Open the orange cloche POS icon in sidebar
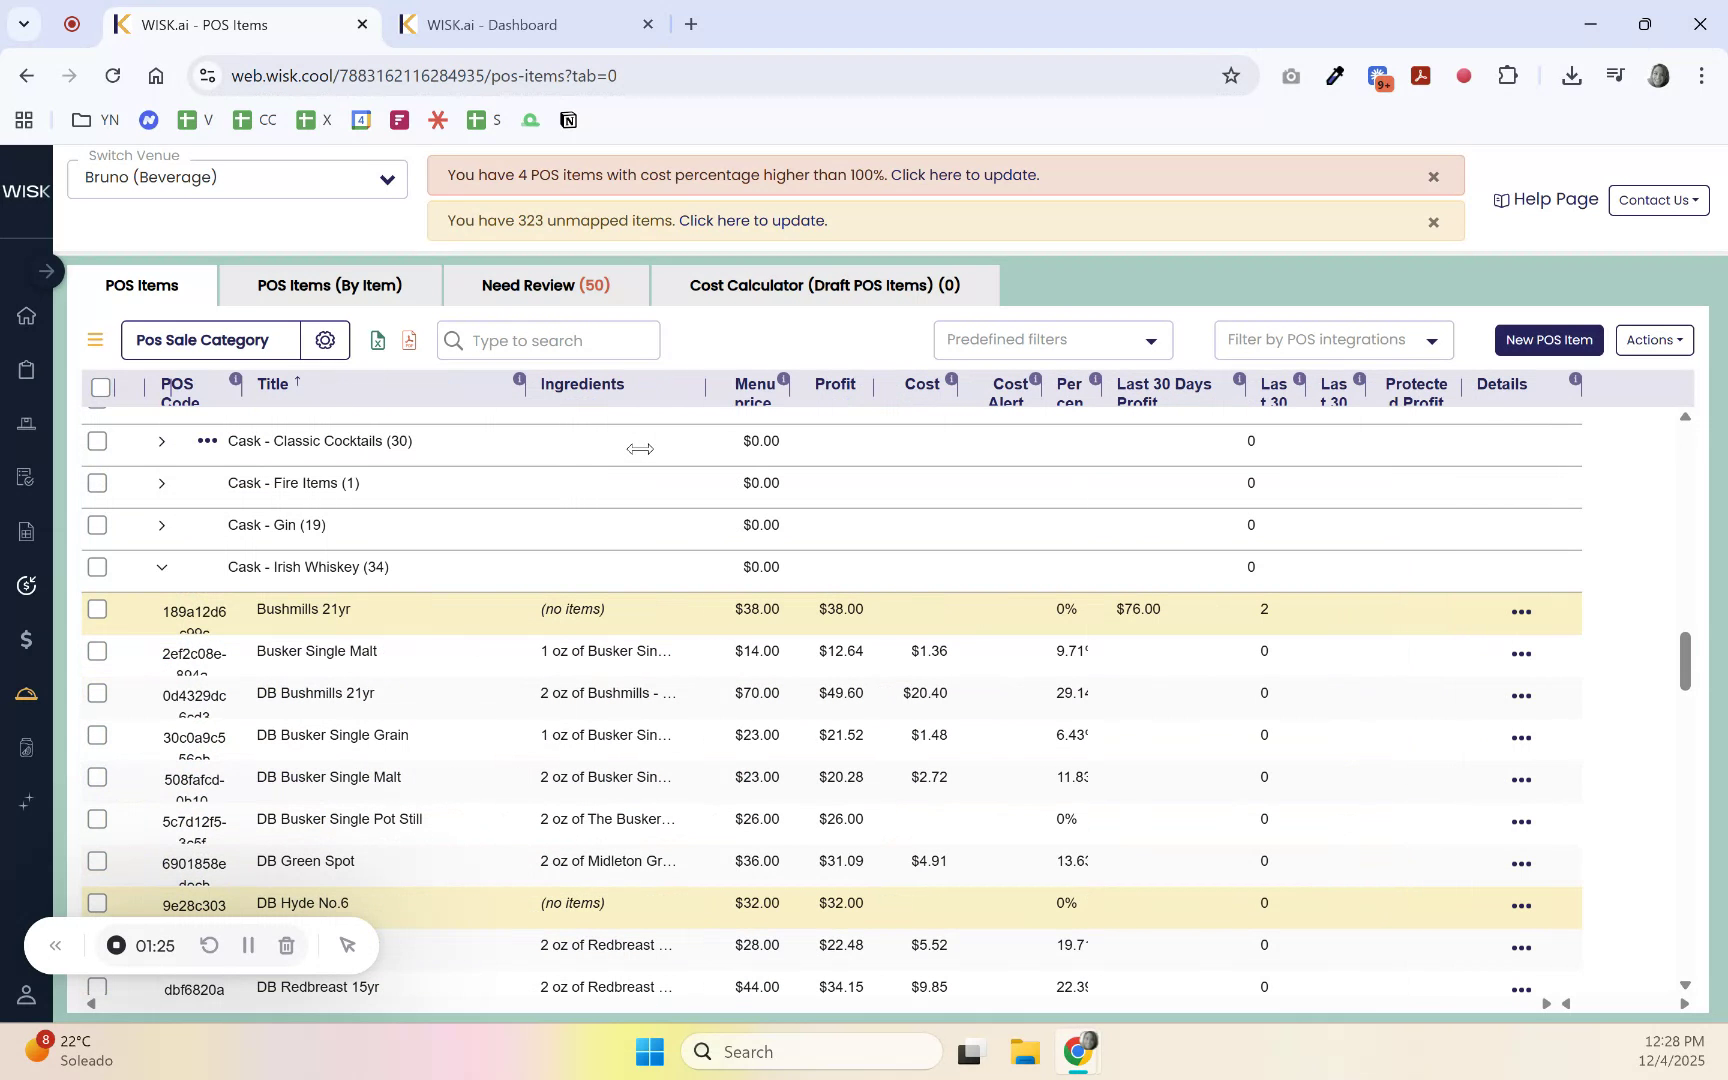Image resolution: width=1728 pixels, height=1080 pixels. (x=26, y=693)
